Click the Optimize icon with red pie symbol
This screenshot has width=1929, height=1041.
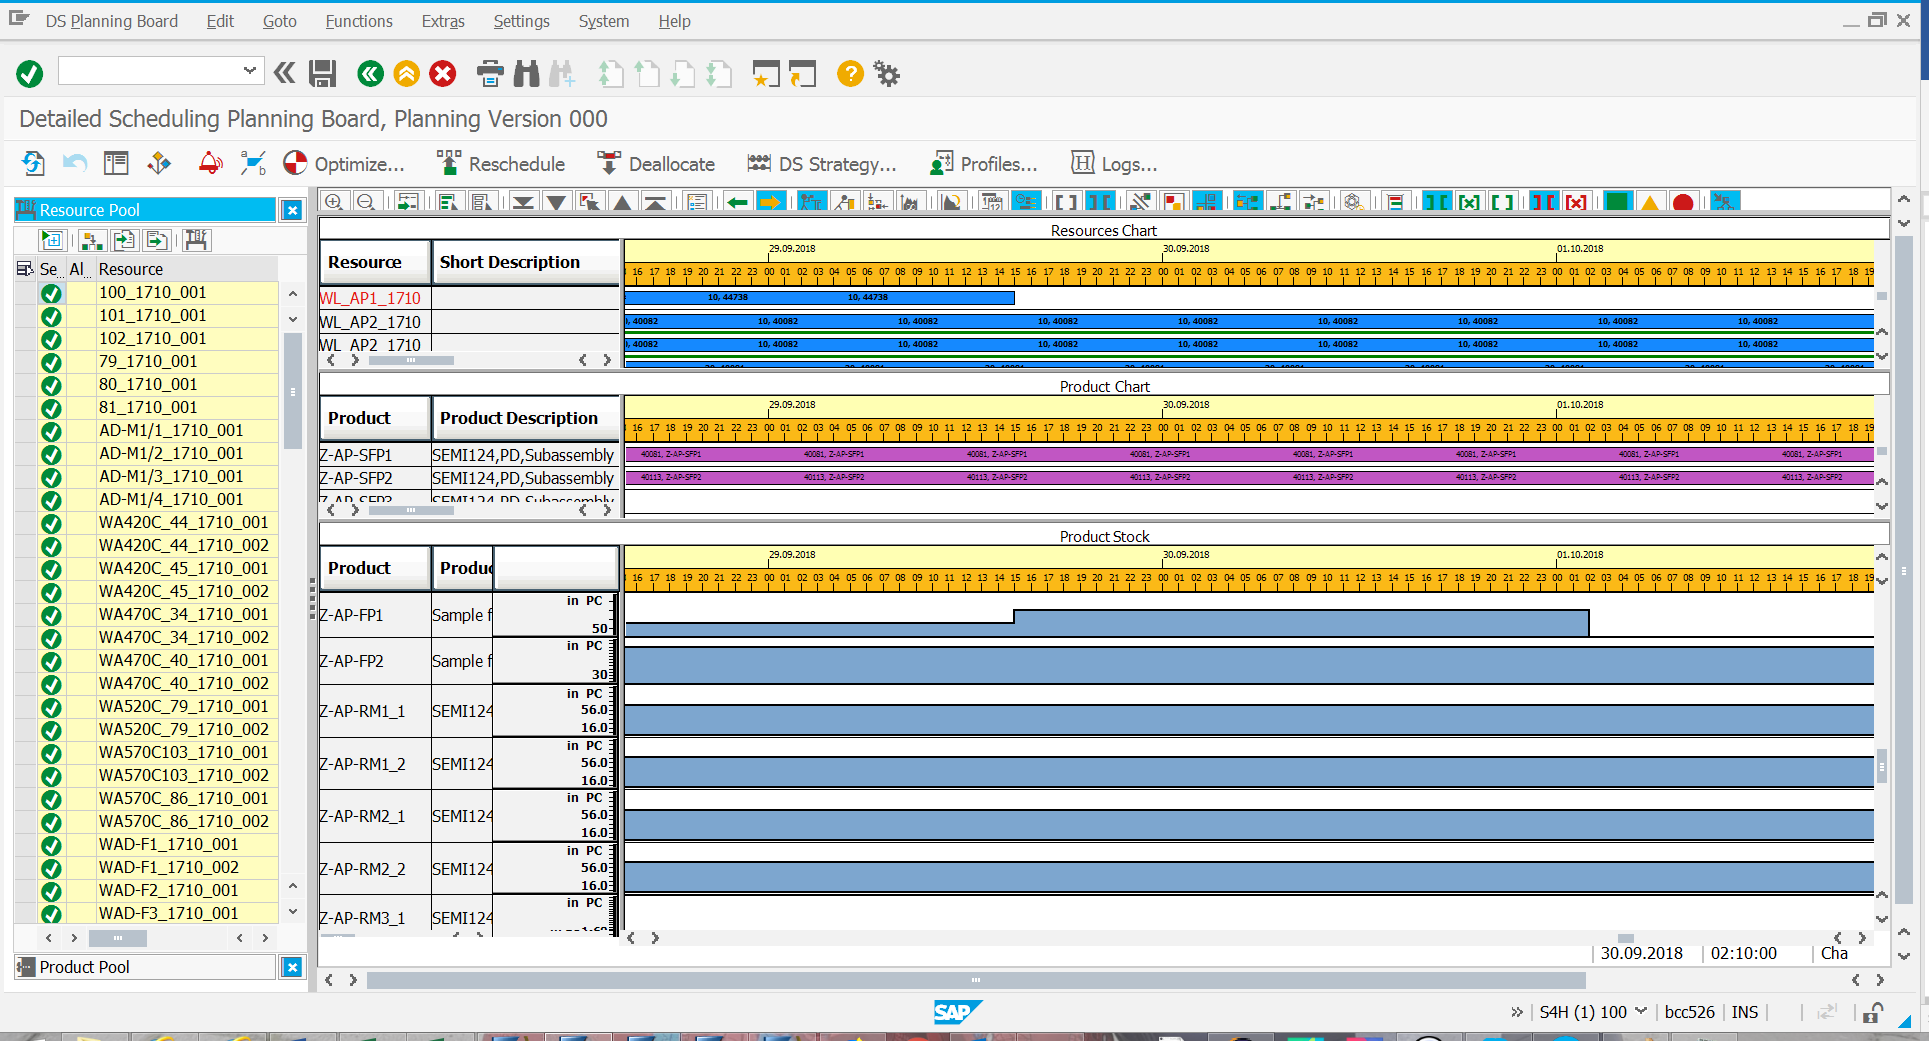[295, 163]
